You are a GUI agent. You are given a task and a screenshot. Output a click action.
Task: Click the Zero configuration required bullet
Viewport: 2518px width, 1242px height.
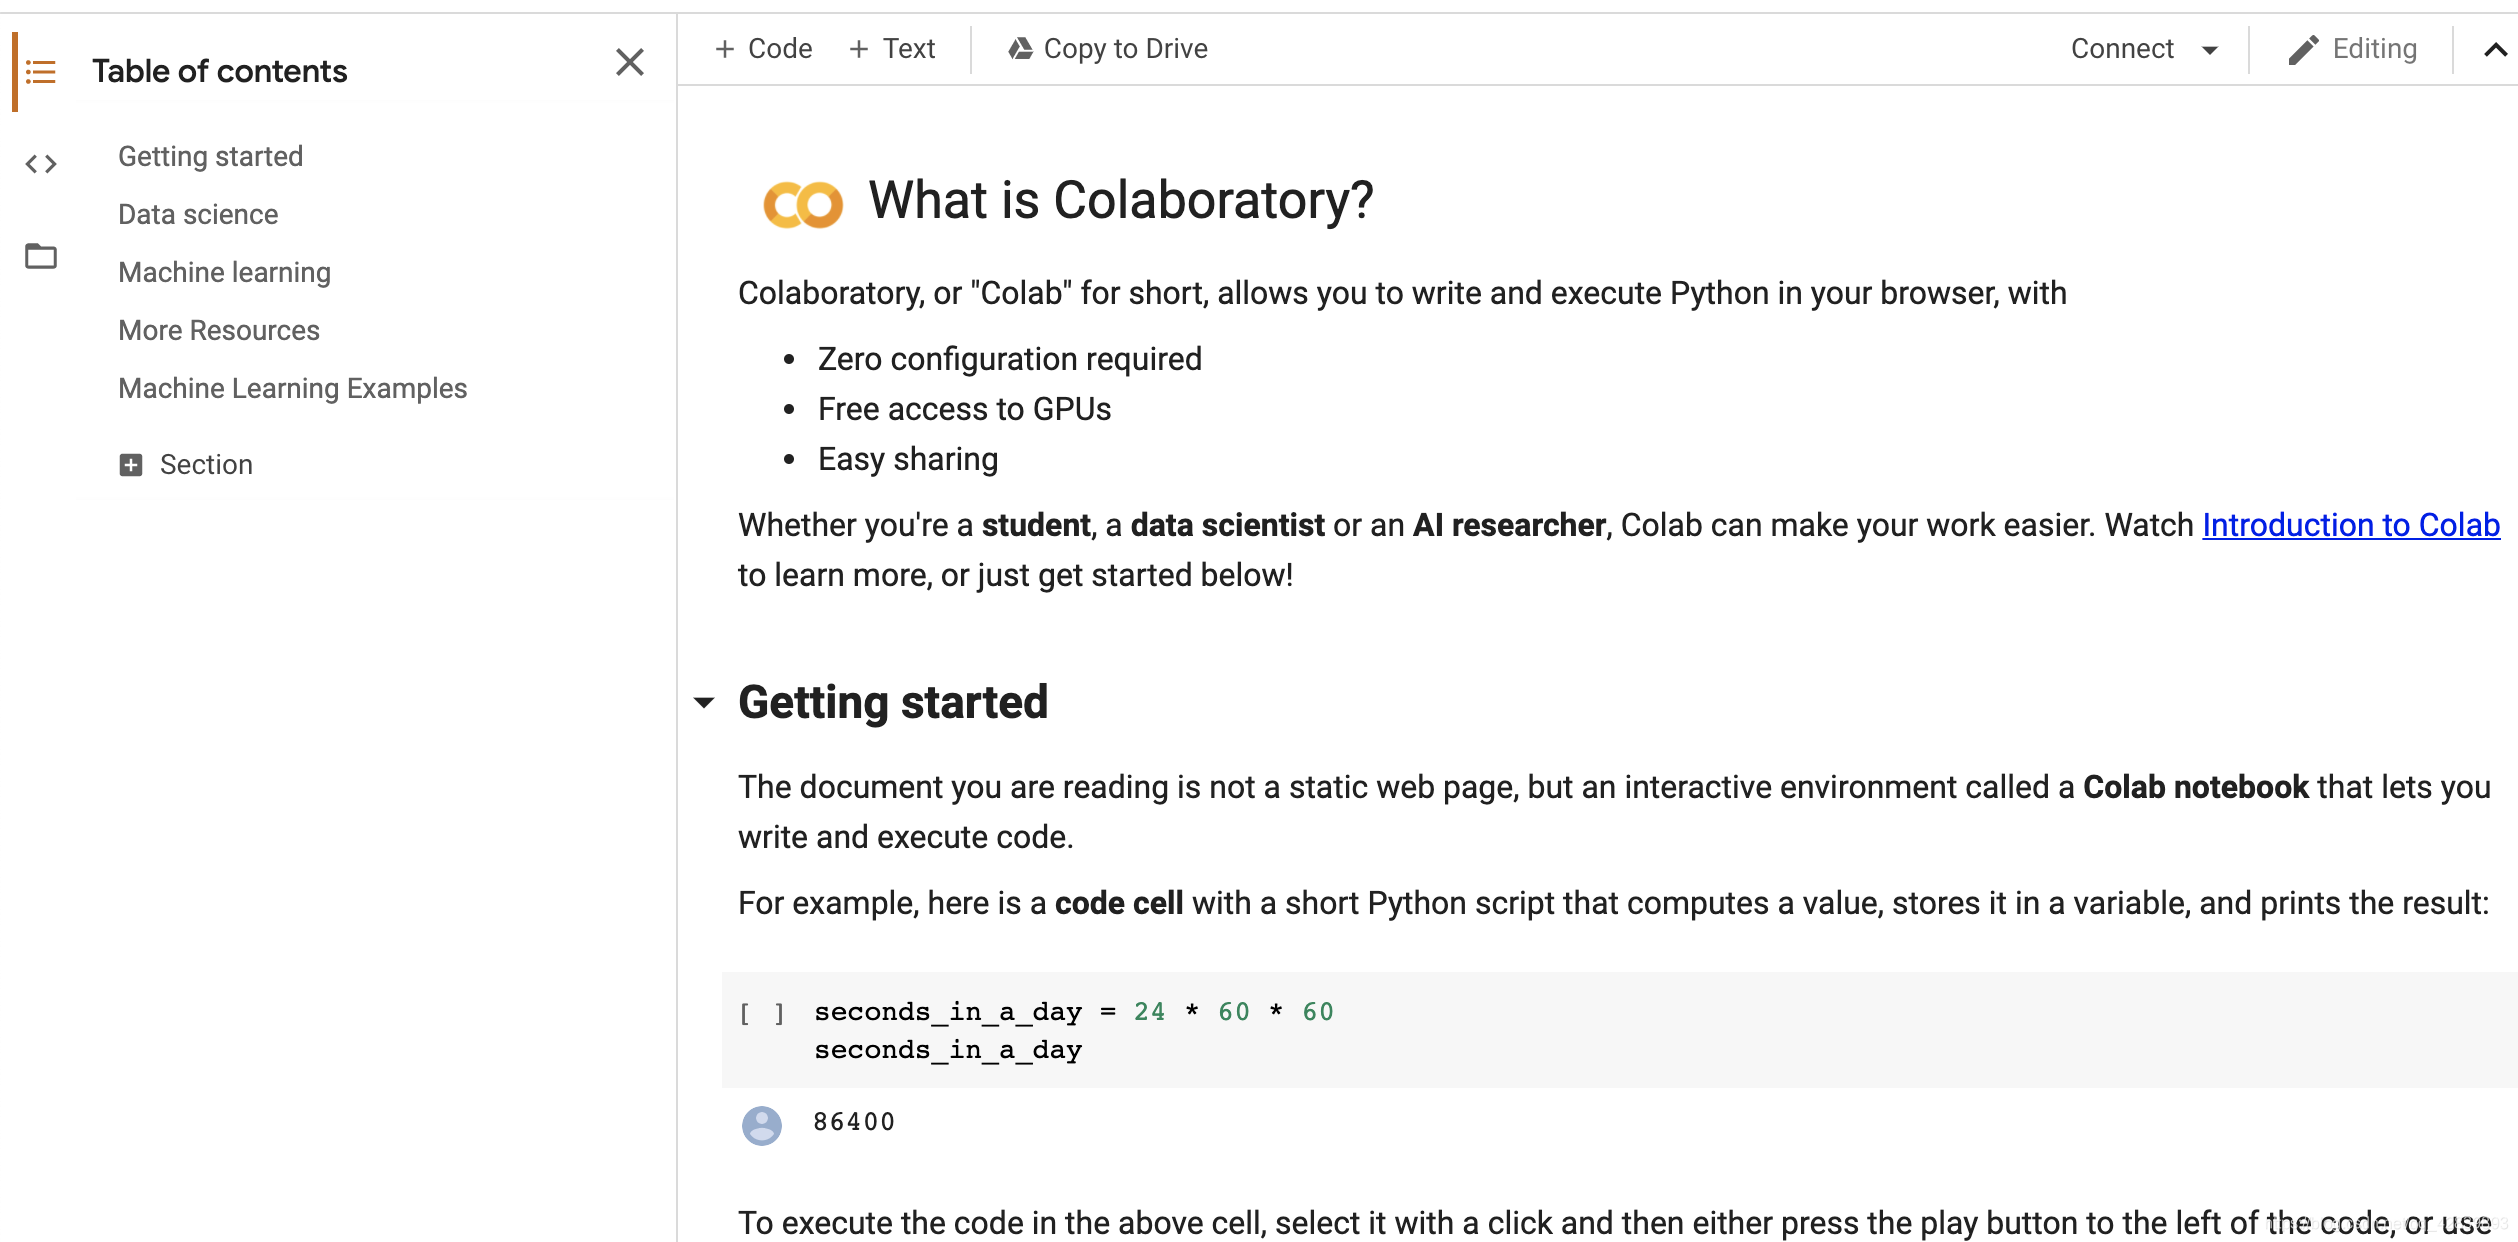pyautogui.click(x=1010, y=359)
